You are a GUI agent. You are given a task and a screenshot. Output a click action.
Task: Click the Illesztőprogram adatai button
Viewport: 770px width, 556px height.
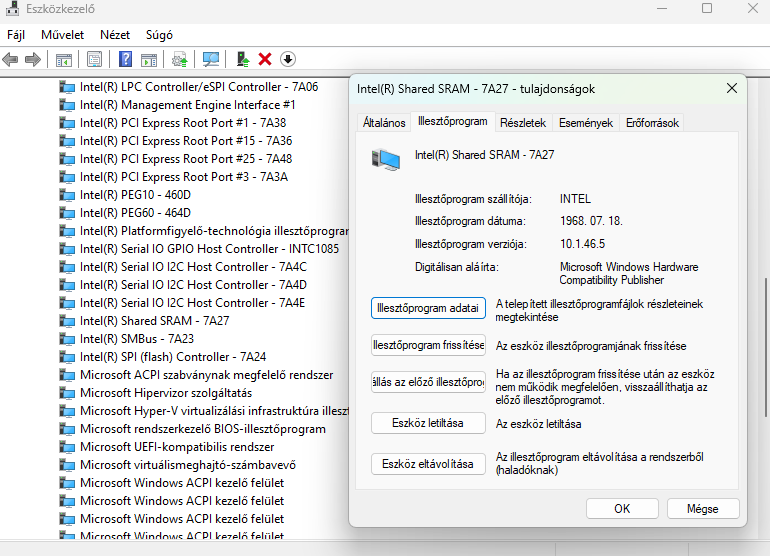pyautogui.click(x=428, y=308)
